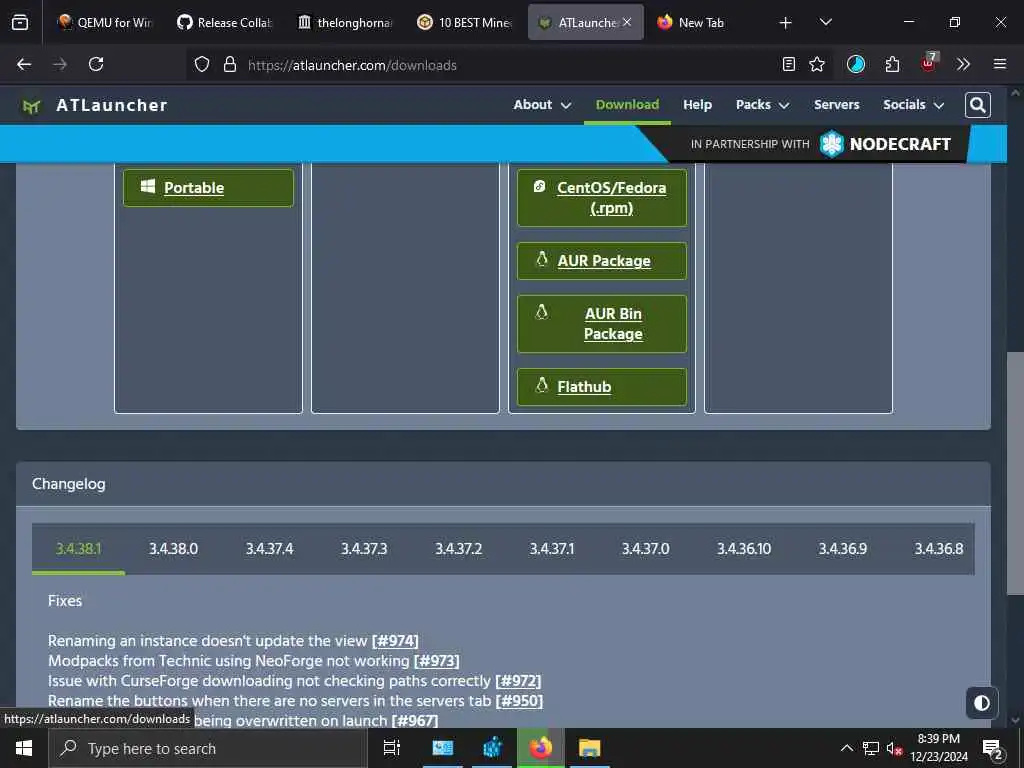Viewport: 1024px width, 768px height.
Task: Click the browser forward arrow
Action: coord(60,64)
